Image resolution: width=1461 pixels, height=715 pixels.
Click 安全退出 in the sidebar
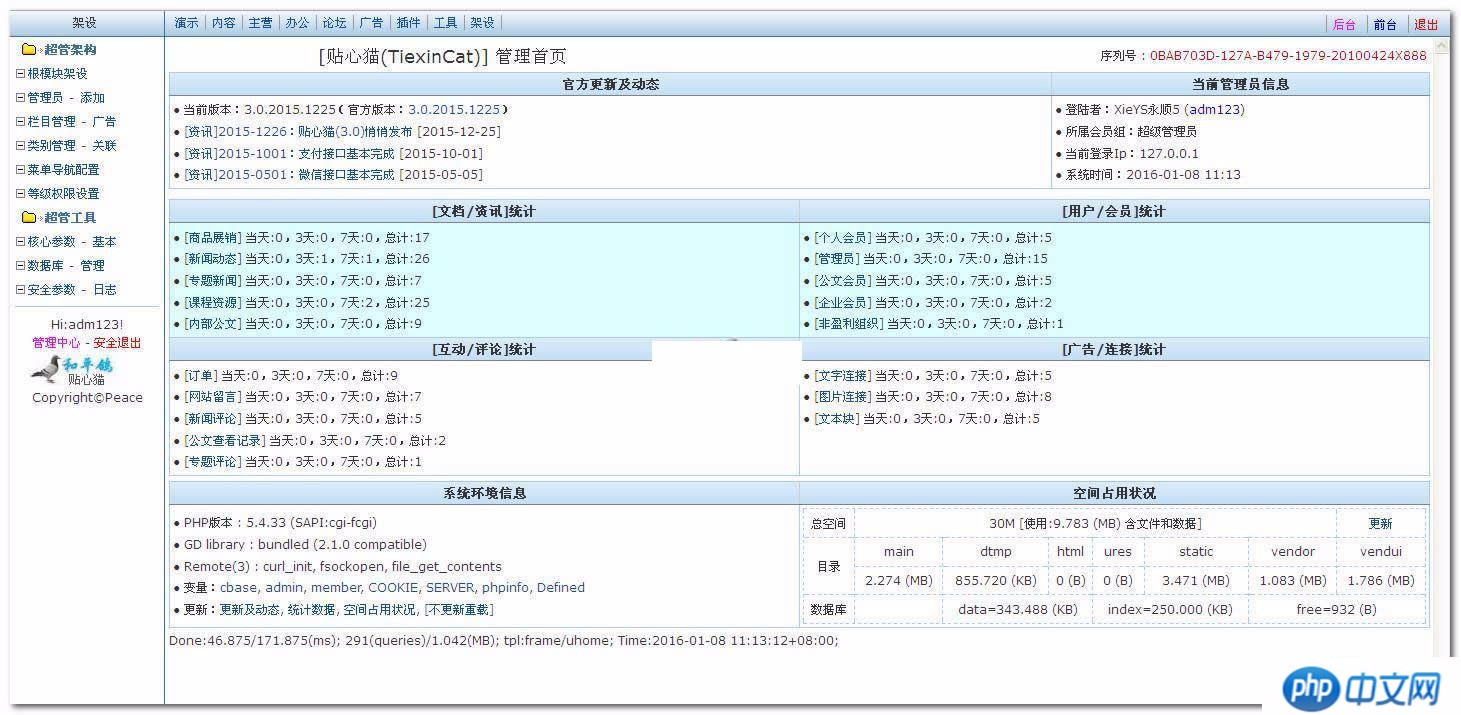pos(118,342)
